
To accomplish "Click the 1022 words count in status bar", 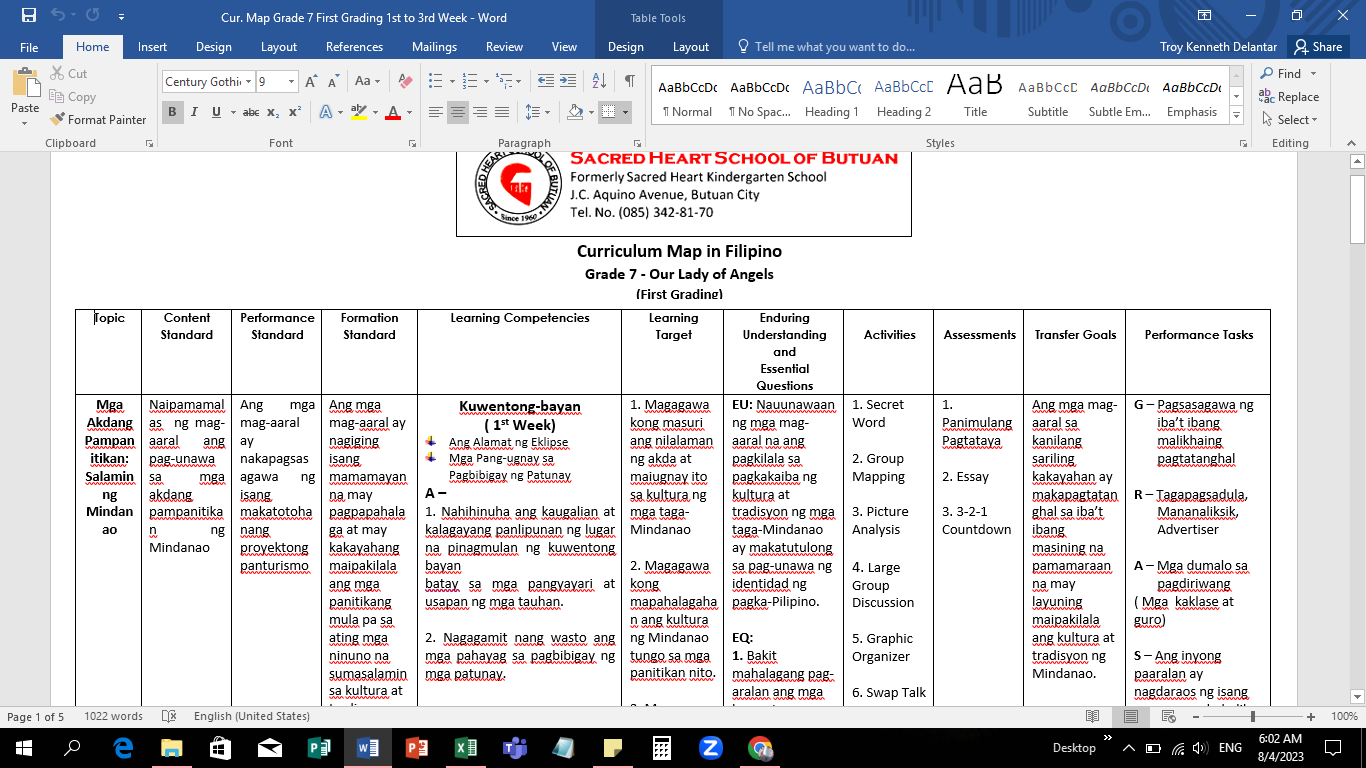I will [113, 717].
